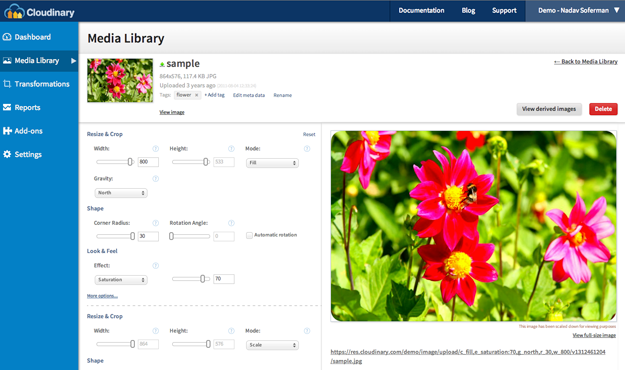Click View full-size image link
Image resolution: width=625 pixels, height=370 pixels.
[594, 335]
